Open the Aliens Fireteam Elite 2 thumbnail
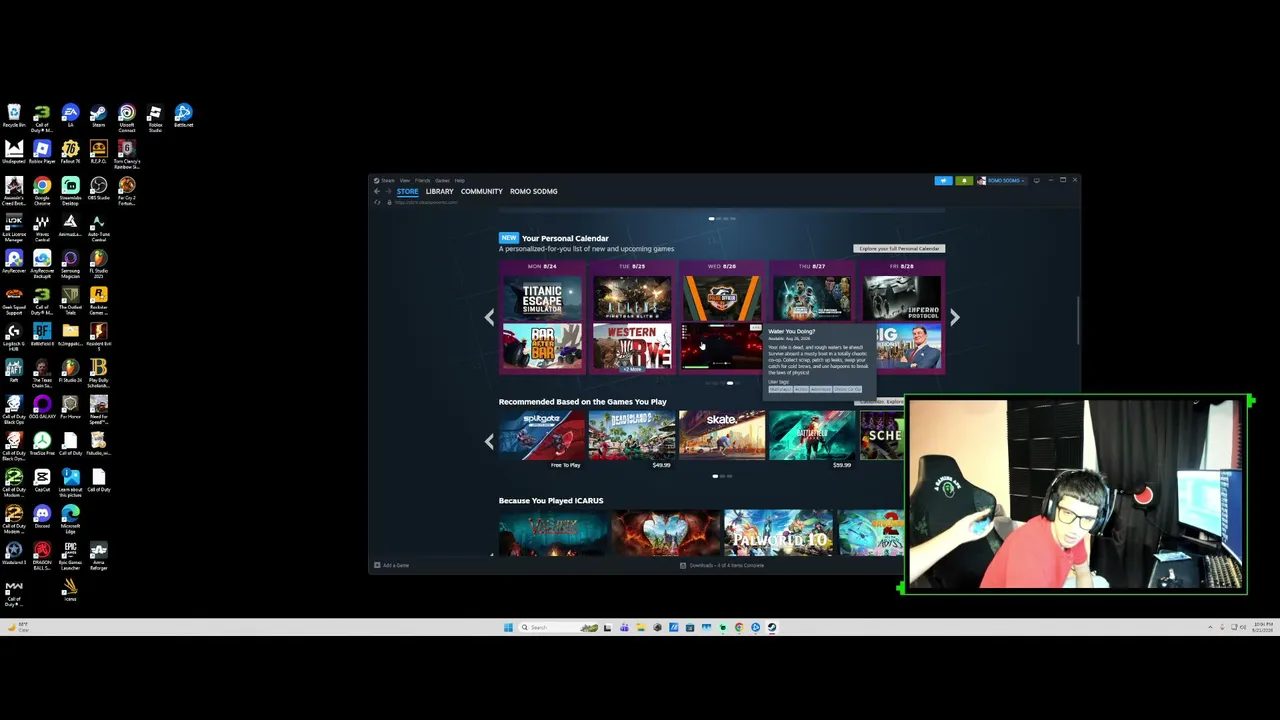Viewport: 1280px width, 720px height. 632,298
